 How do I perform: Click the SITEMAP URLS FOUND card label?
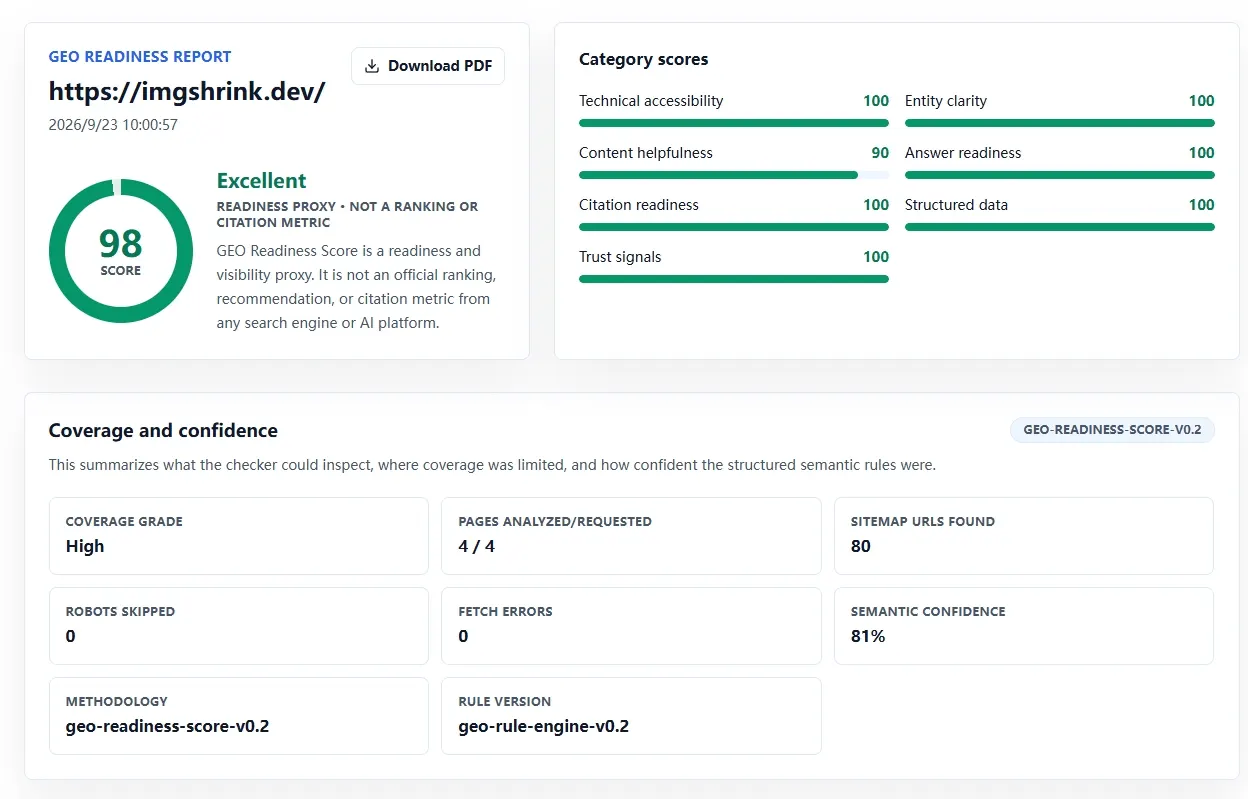click(x=923, y=521)
